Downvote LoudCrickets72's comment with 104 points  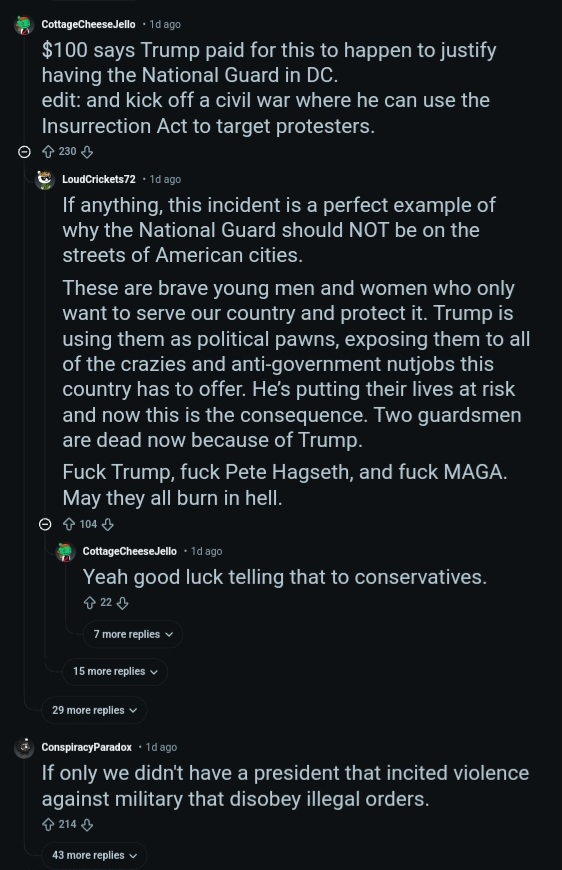coord(108,524)
